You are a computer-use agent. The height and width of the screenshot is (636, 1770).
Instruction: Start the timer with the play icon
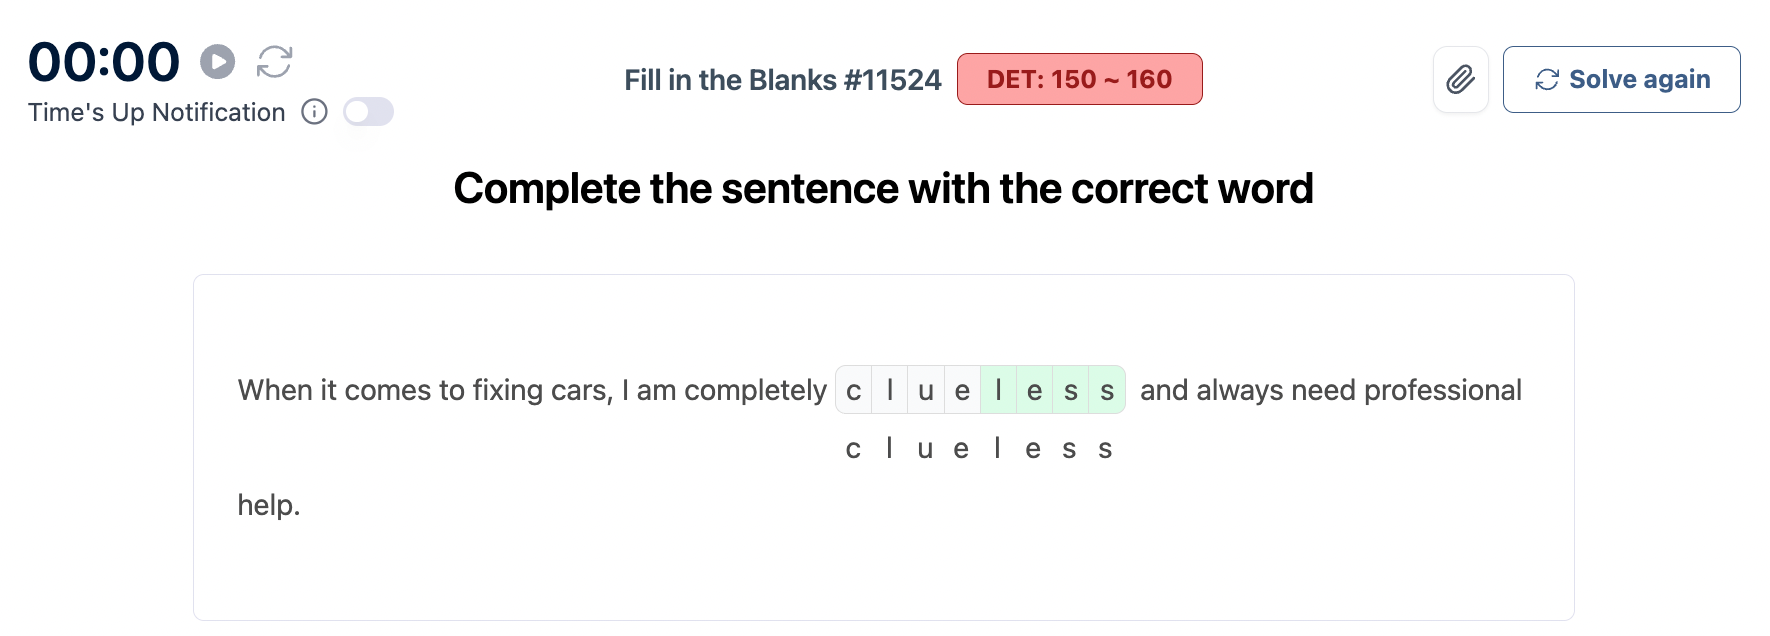click(x=217, y=62)
